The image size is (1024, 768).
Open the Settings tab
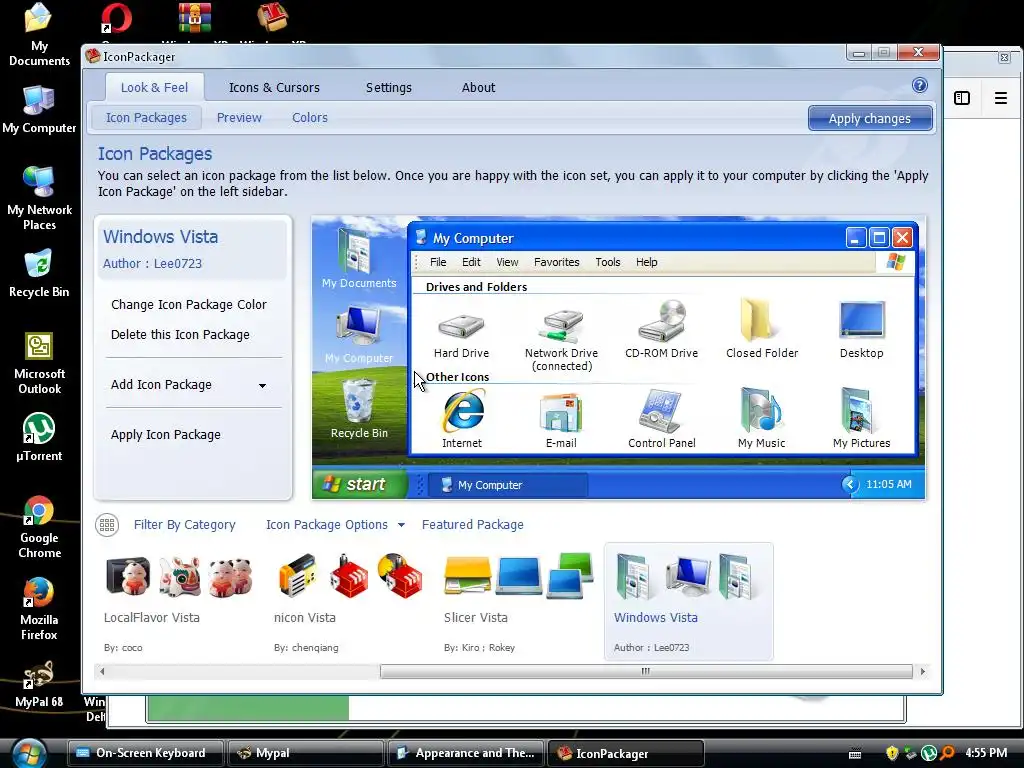[389, 87]
